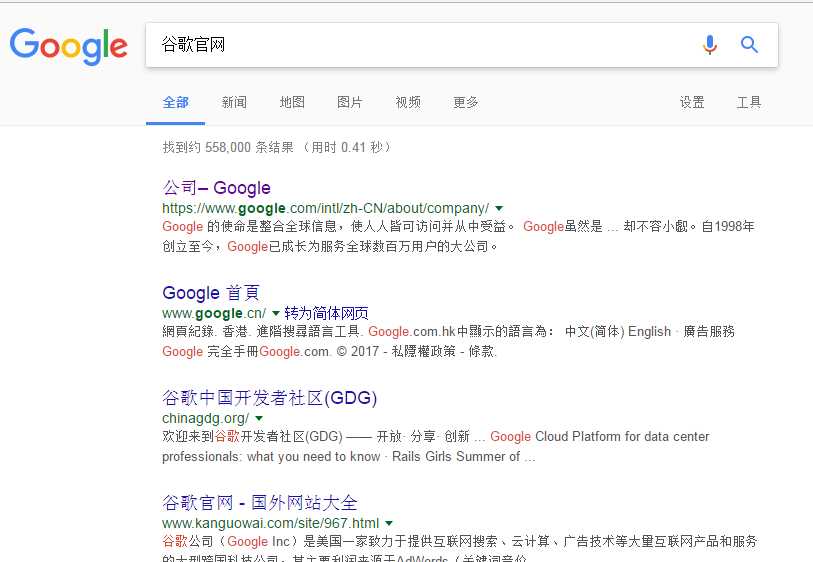Switch to the 新闻 tab
The height and width of the screenshot is (562, 813).
click(234, 102)
